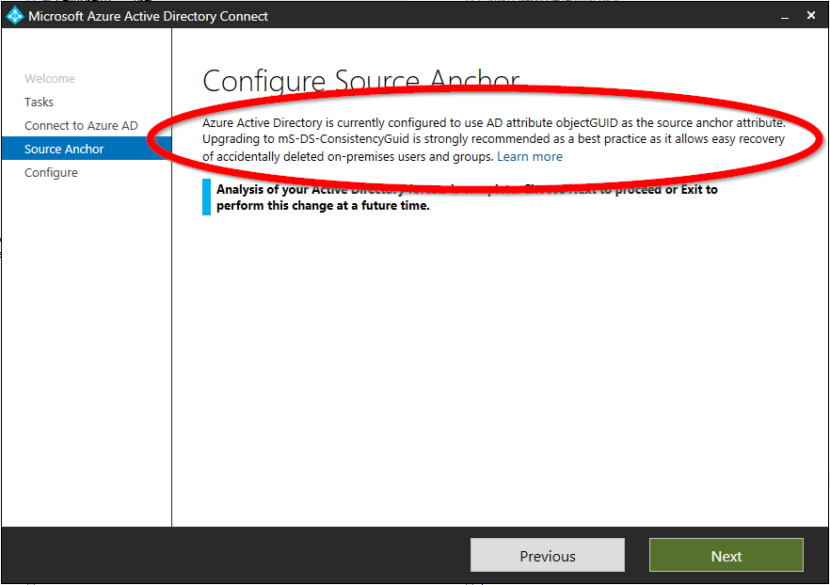This screenshot has width=830, height=585.
Task: Click the Previous button
Action: pos(547,555)
